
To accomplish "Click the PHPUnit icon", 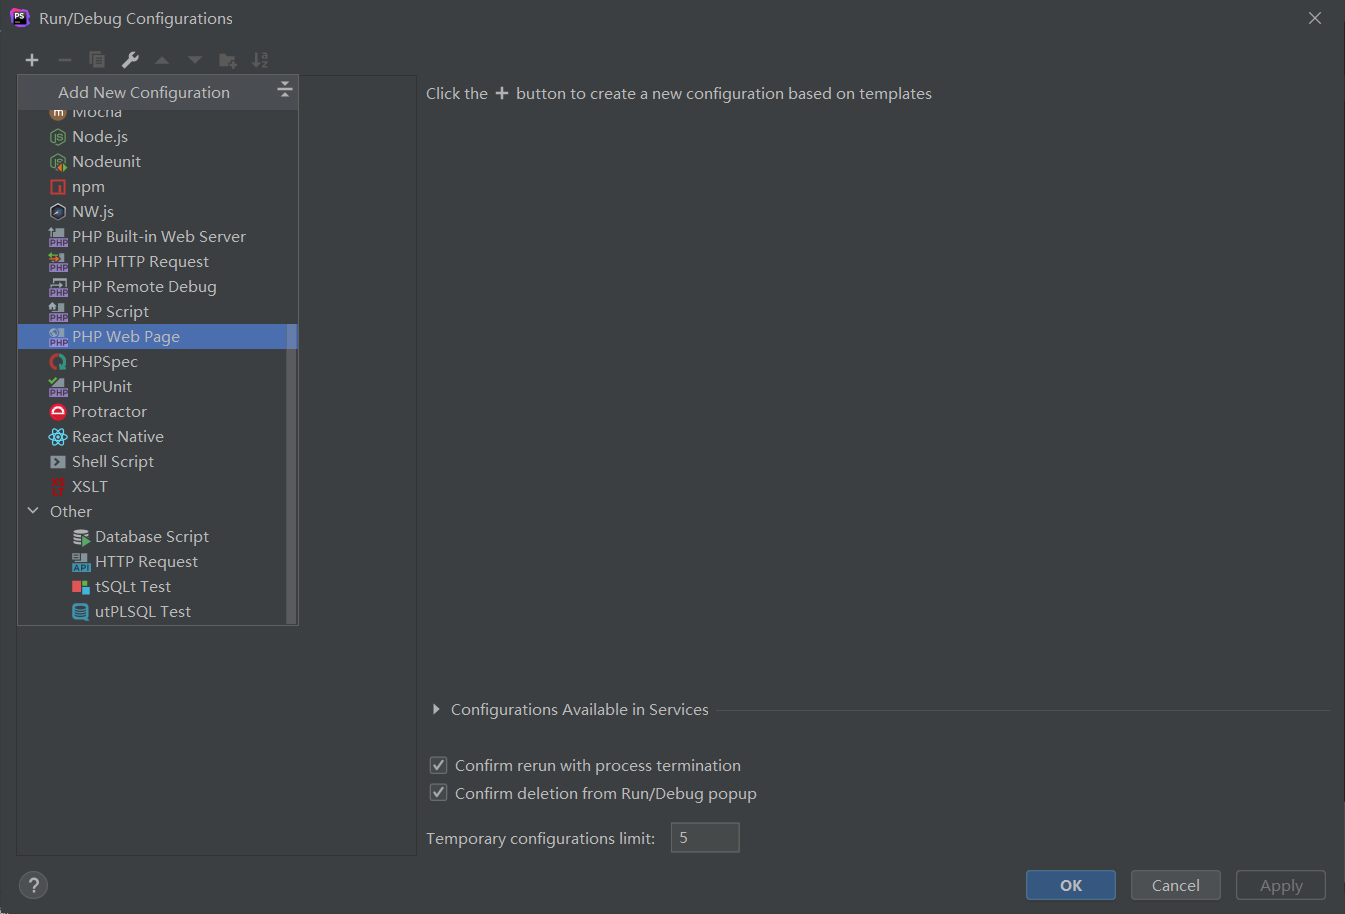I will pyautogui.click(x=58, y=387).
